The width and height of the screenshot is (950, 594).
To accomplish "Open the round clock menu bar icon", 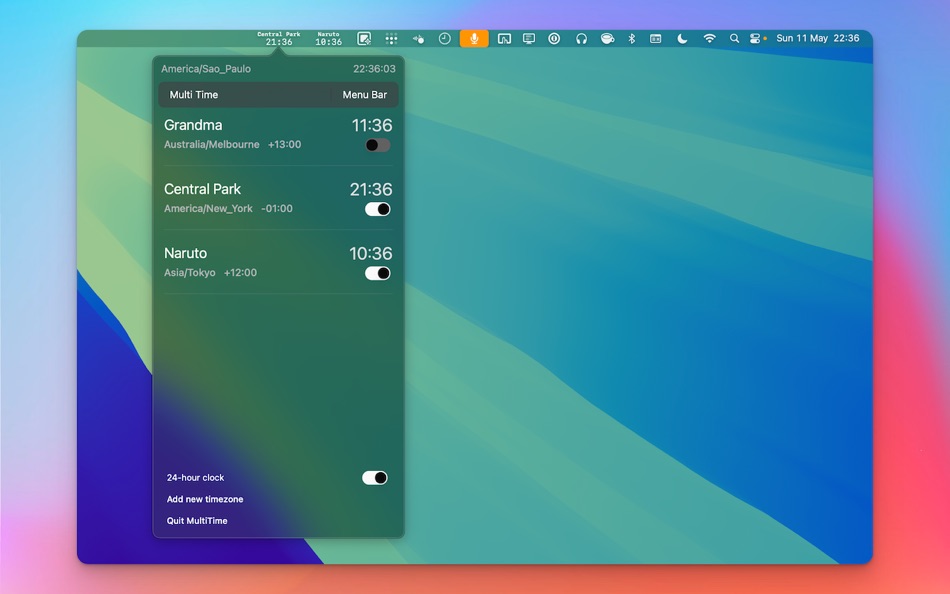I will pyautogui.click(x=445, y=39).
